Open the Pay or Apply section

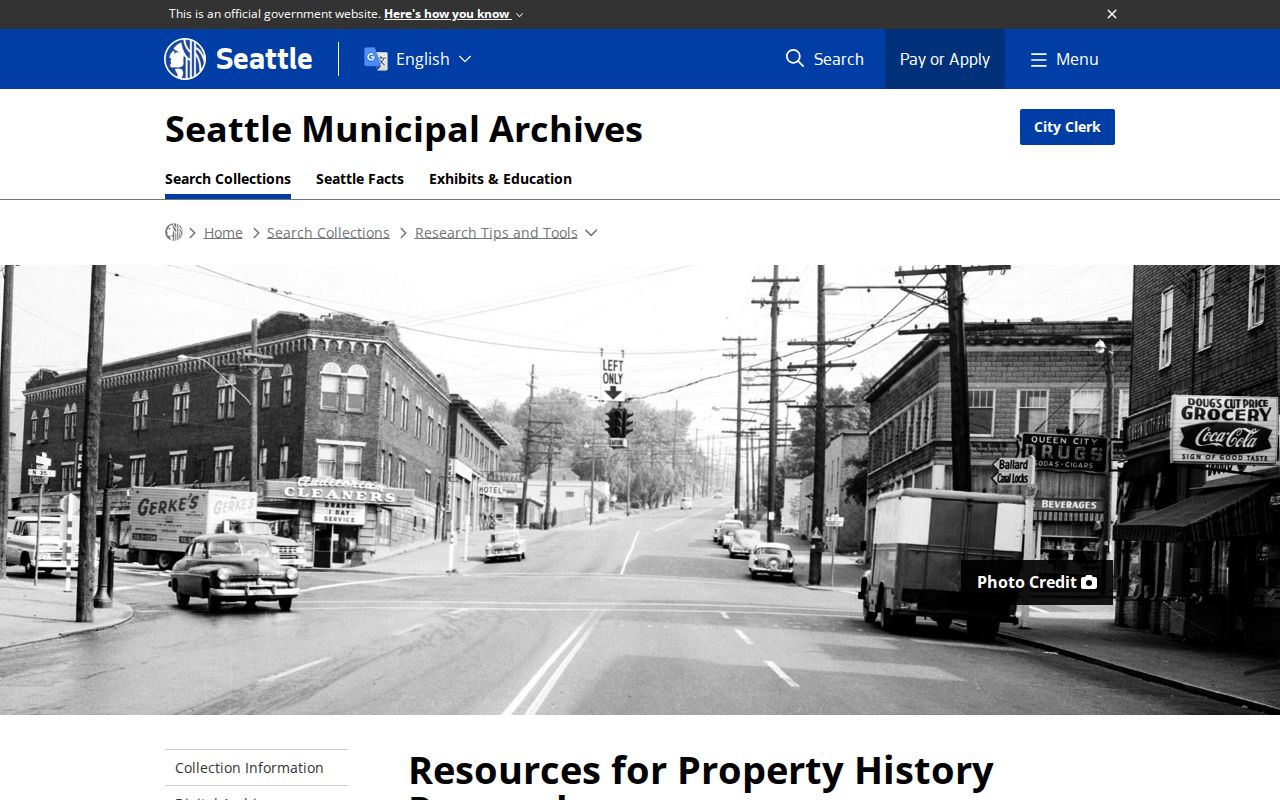(x=944, y=59)
